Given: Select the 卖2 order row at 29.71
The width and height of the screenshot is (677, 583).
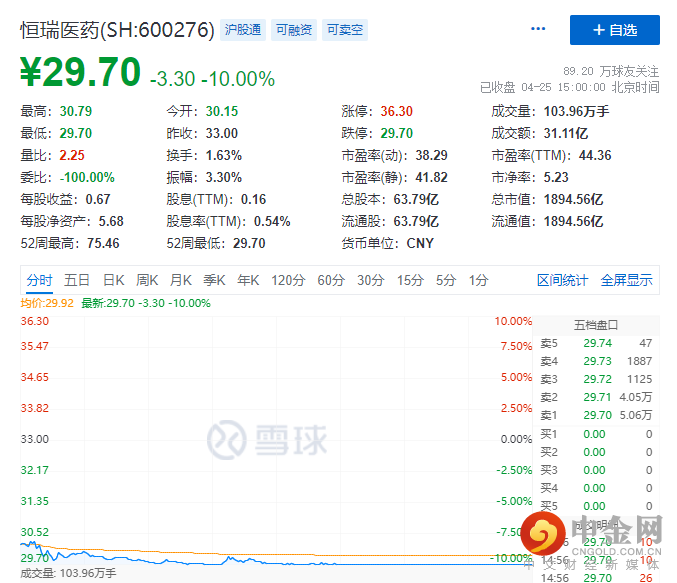Looking at the screenshot, I should click(596, 397).
